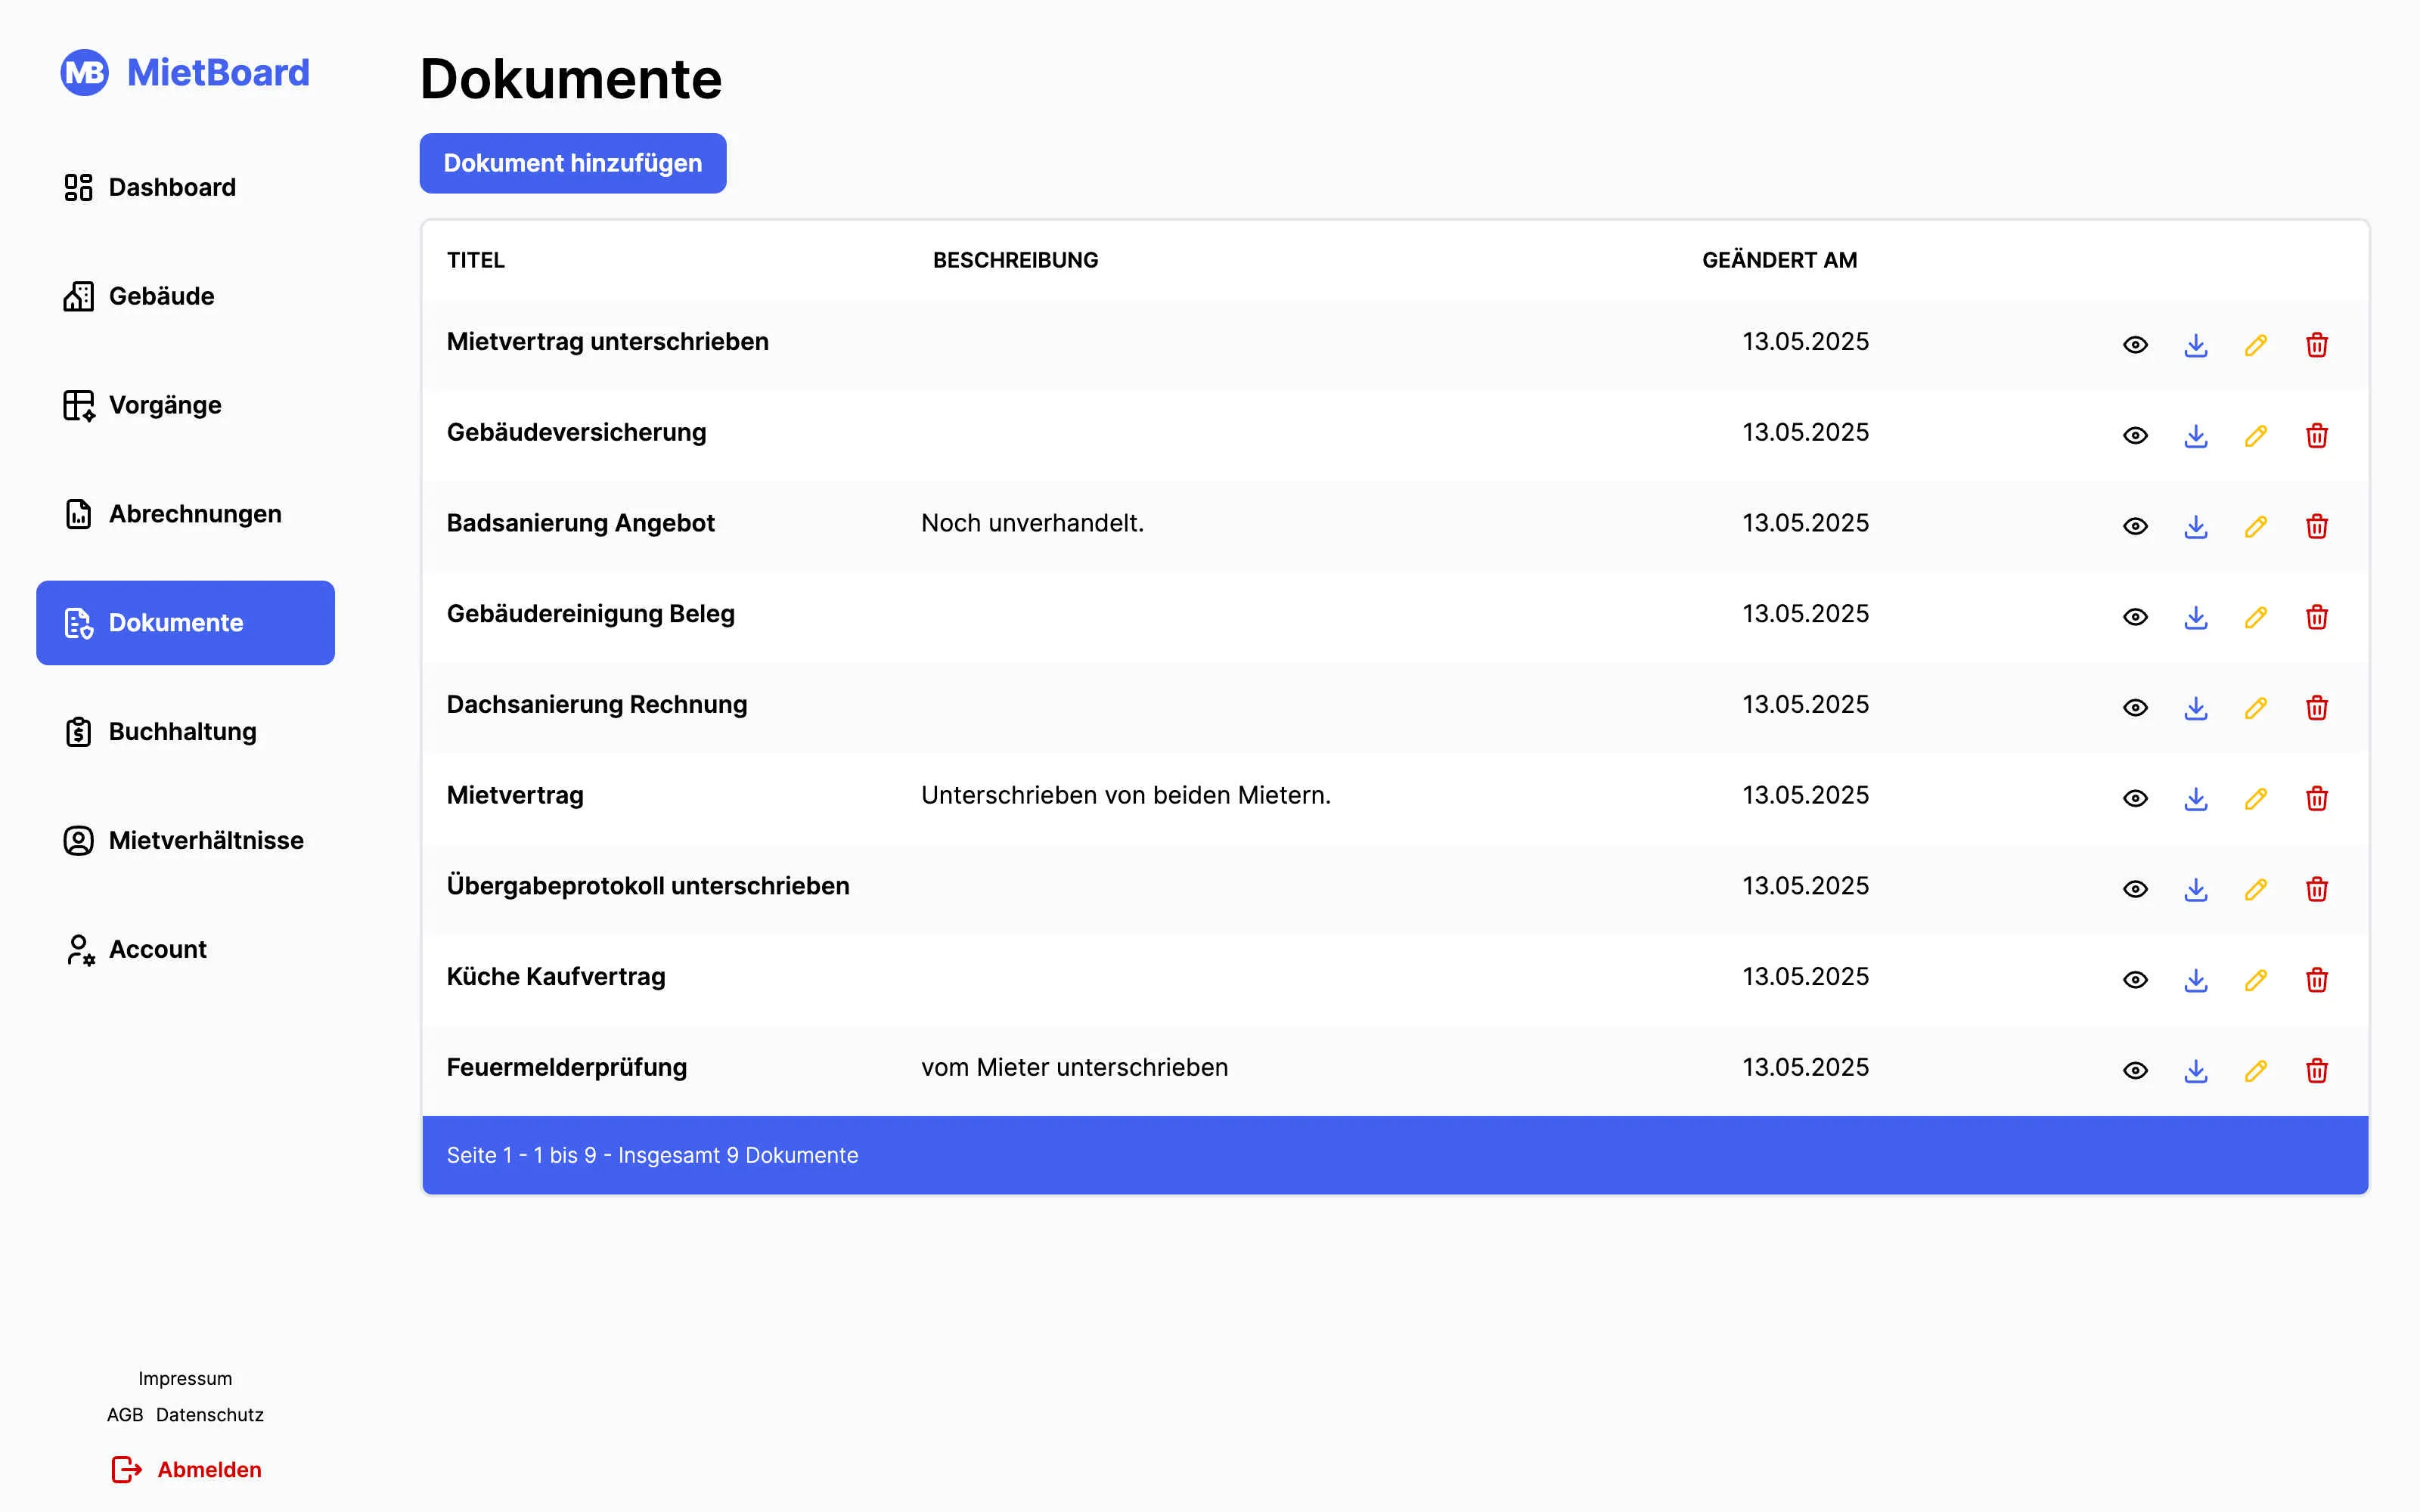The width and height of the screenshot is (2420, 1512).
Task: Edit the Feuermelderprüfung entry
Action: click(x=2255, y=1071)
